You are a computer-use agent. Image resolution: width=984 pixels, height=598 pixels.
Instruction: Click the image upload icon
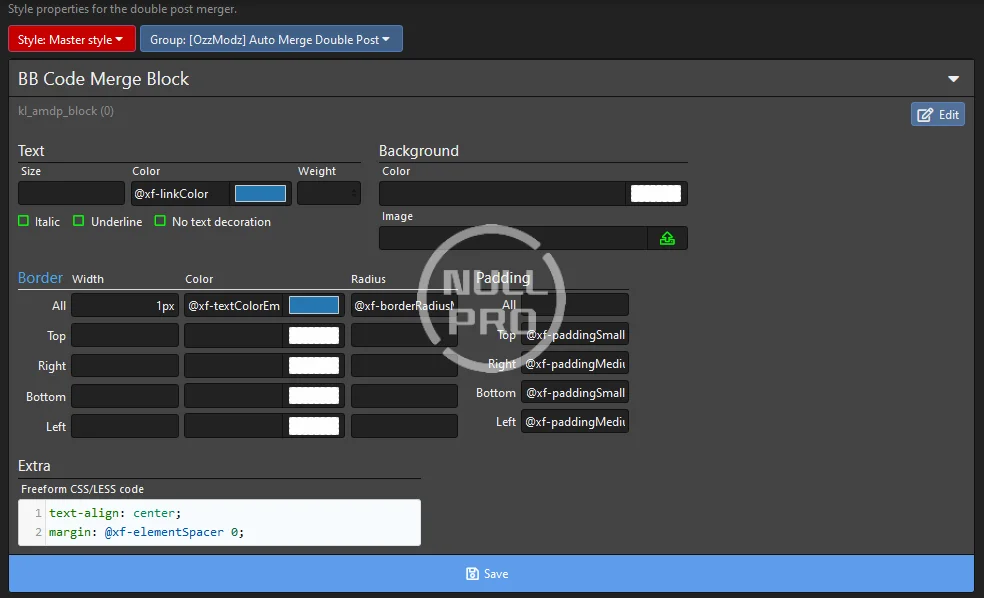click(667, 238)
